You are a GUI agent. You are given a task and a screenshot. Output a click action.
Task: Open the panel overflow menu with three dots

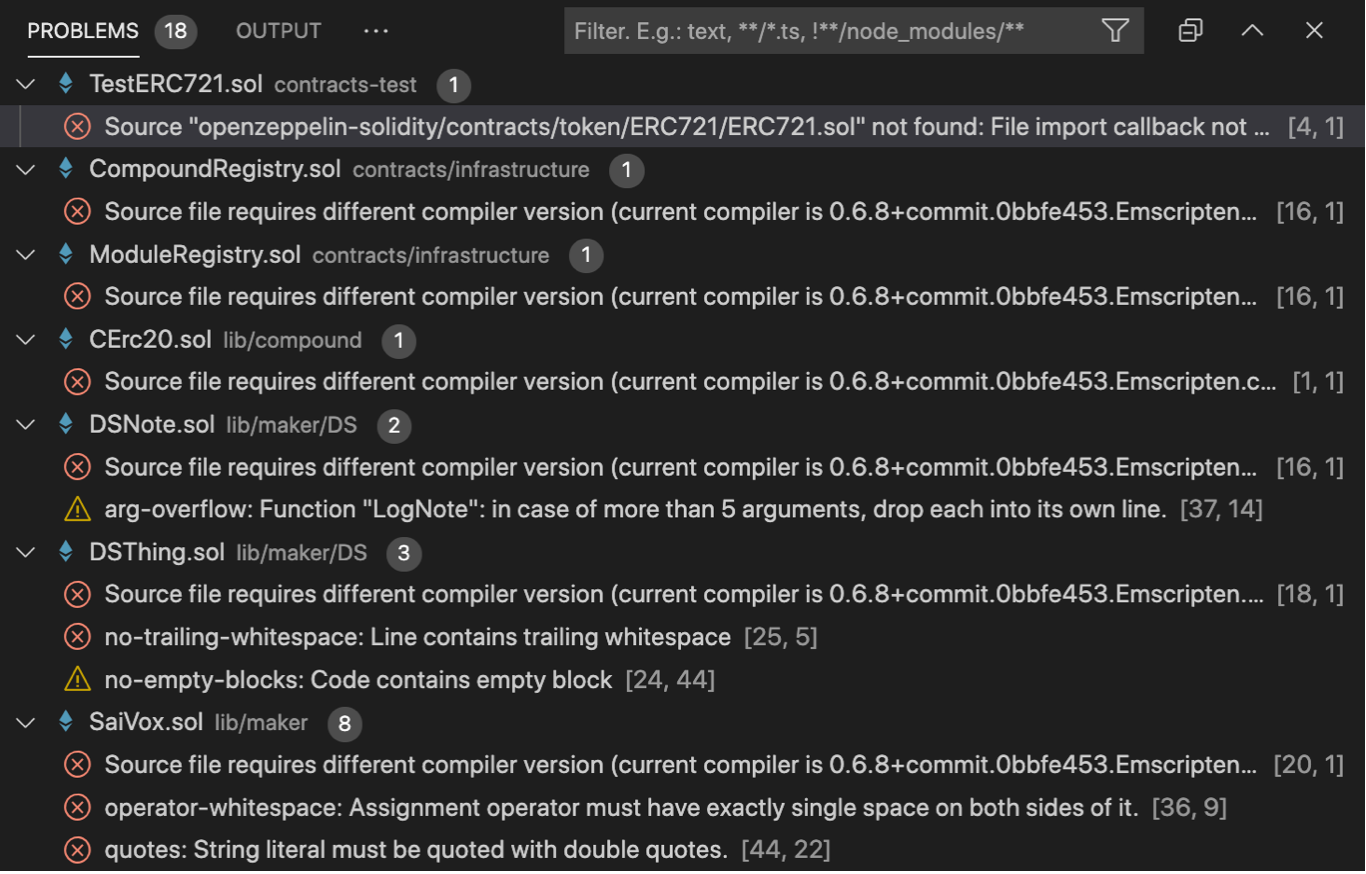(375, 30)
